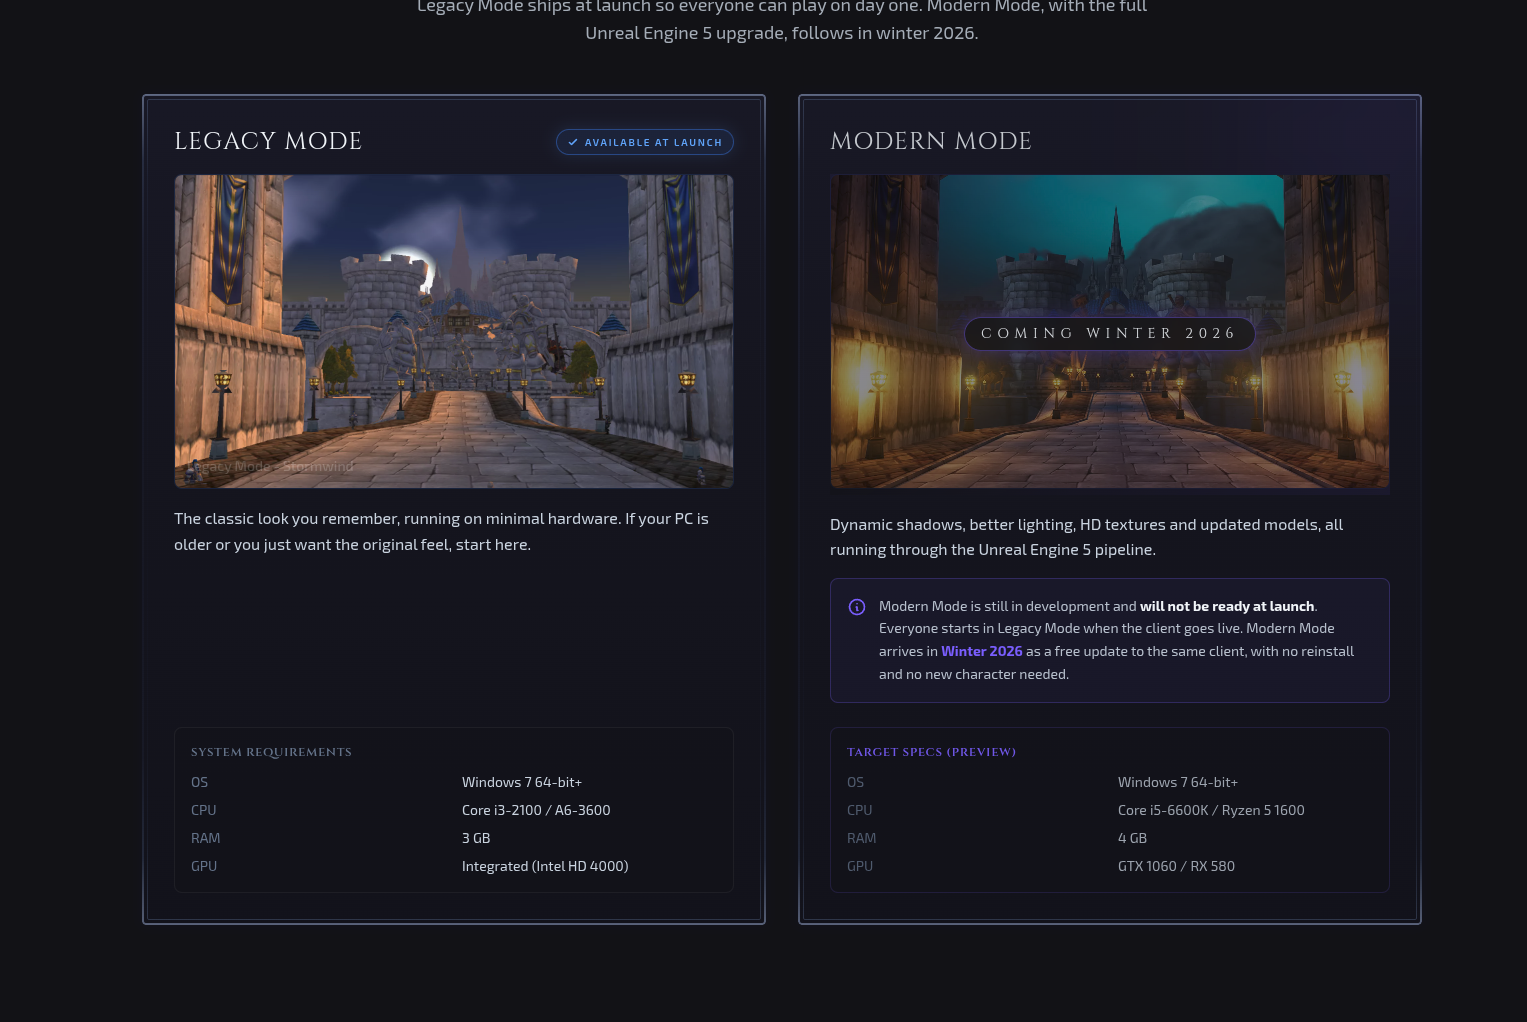Click the "GPU" label in Modern Mode target specs

(x=860, y=866)
